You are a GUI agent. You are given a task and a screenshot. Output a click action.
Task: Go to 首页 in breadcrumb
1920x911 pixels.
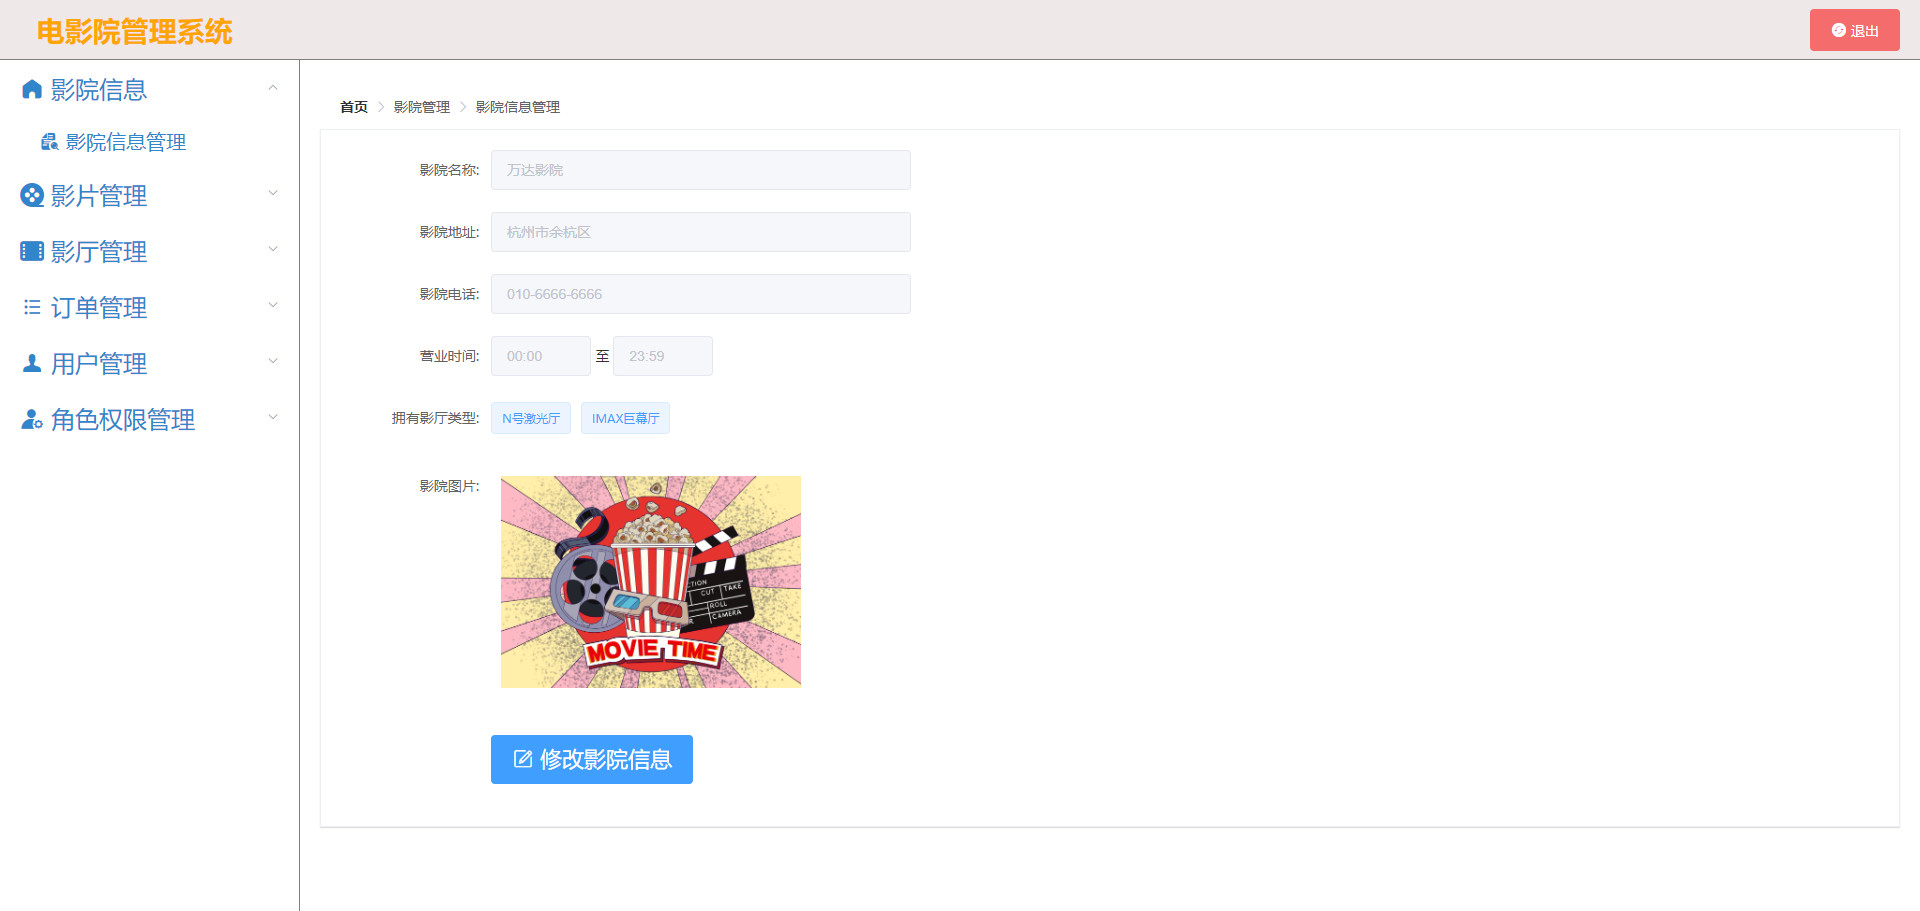point(354,107)
